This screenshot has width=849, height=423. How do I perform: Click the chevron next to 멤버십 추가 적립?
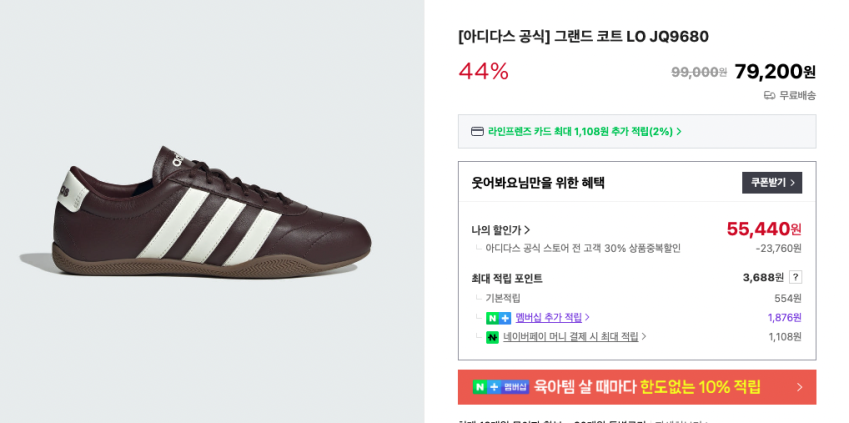[587, 318]
